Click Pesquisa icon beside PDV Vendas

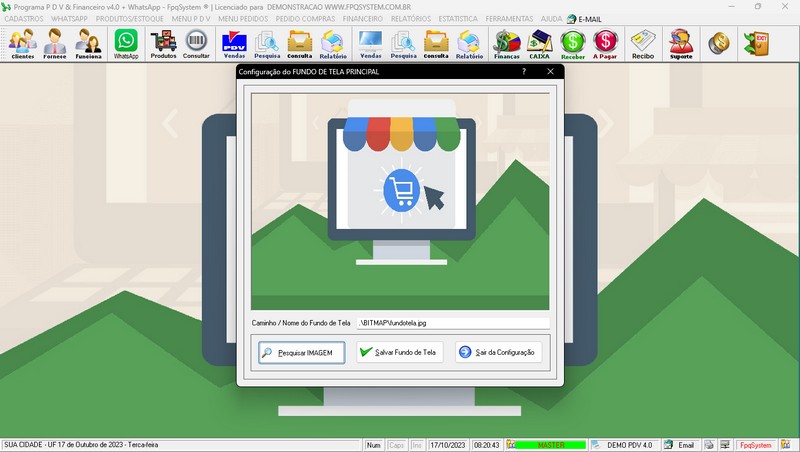(267, 44)
